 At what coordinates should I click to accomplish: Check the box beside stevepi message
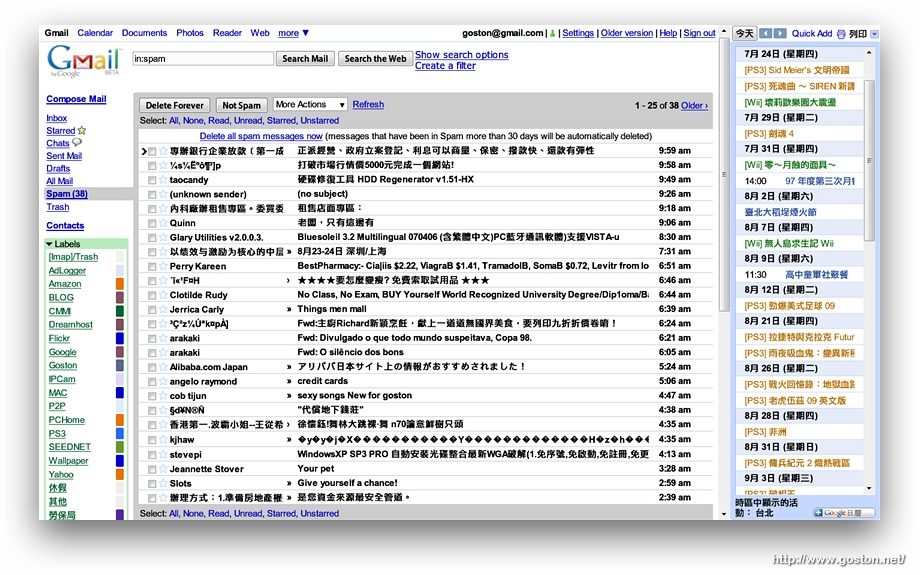pos(152,454)
